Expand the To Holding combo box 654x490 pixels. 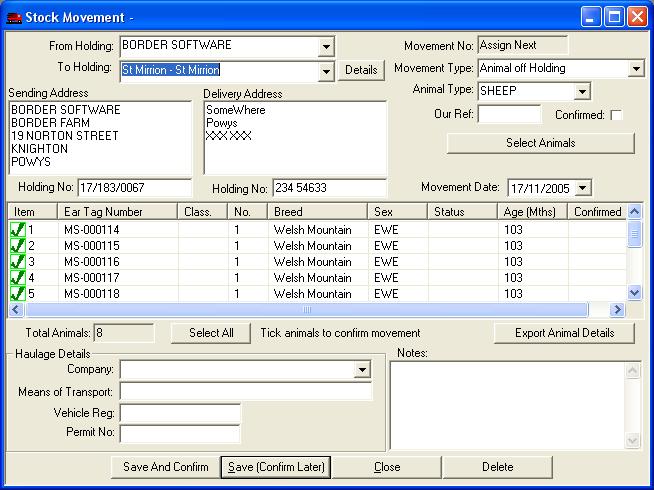[326, 71]
